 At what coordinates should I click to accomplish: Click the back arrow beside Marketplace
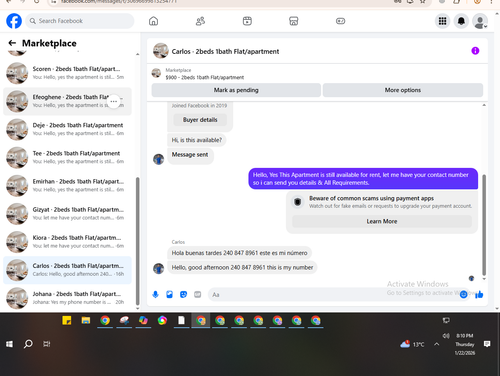click(x=12, y=43)
